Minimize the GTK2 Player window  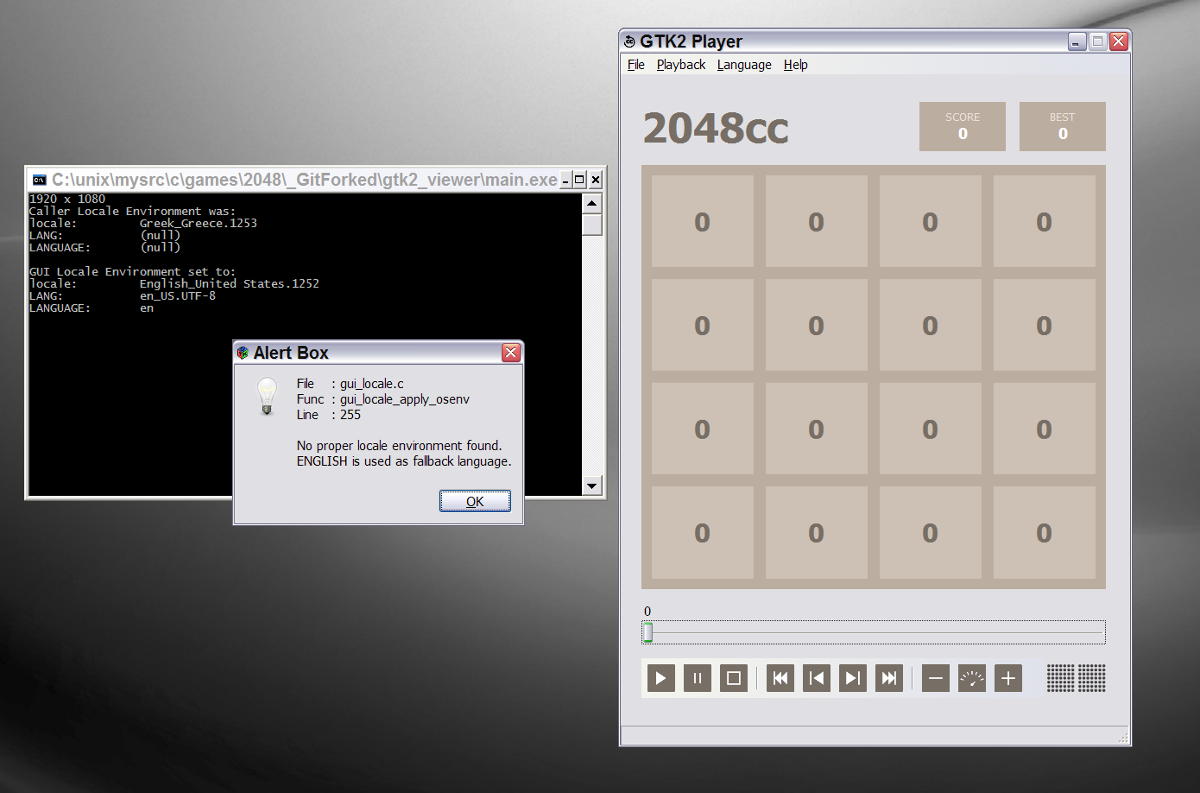(x=1076, y=42)
